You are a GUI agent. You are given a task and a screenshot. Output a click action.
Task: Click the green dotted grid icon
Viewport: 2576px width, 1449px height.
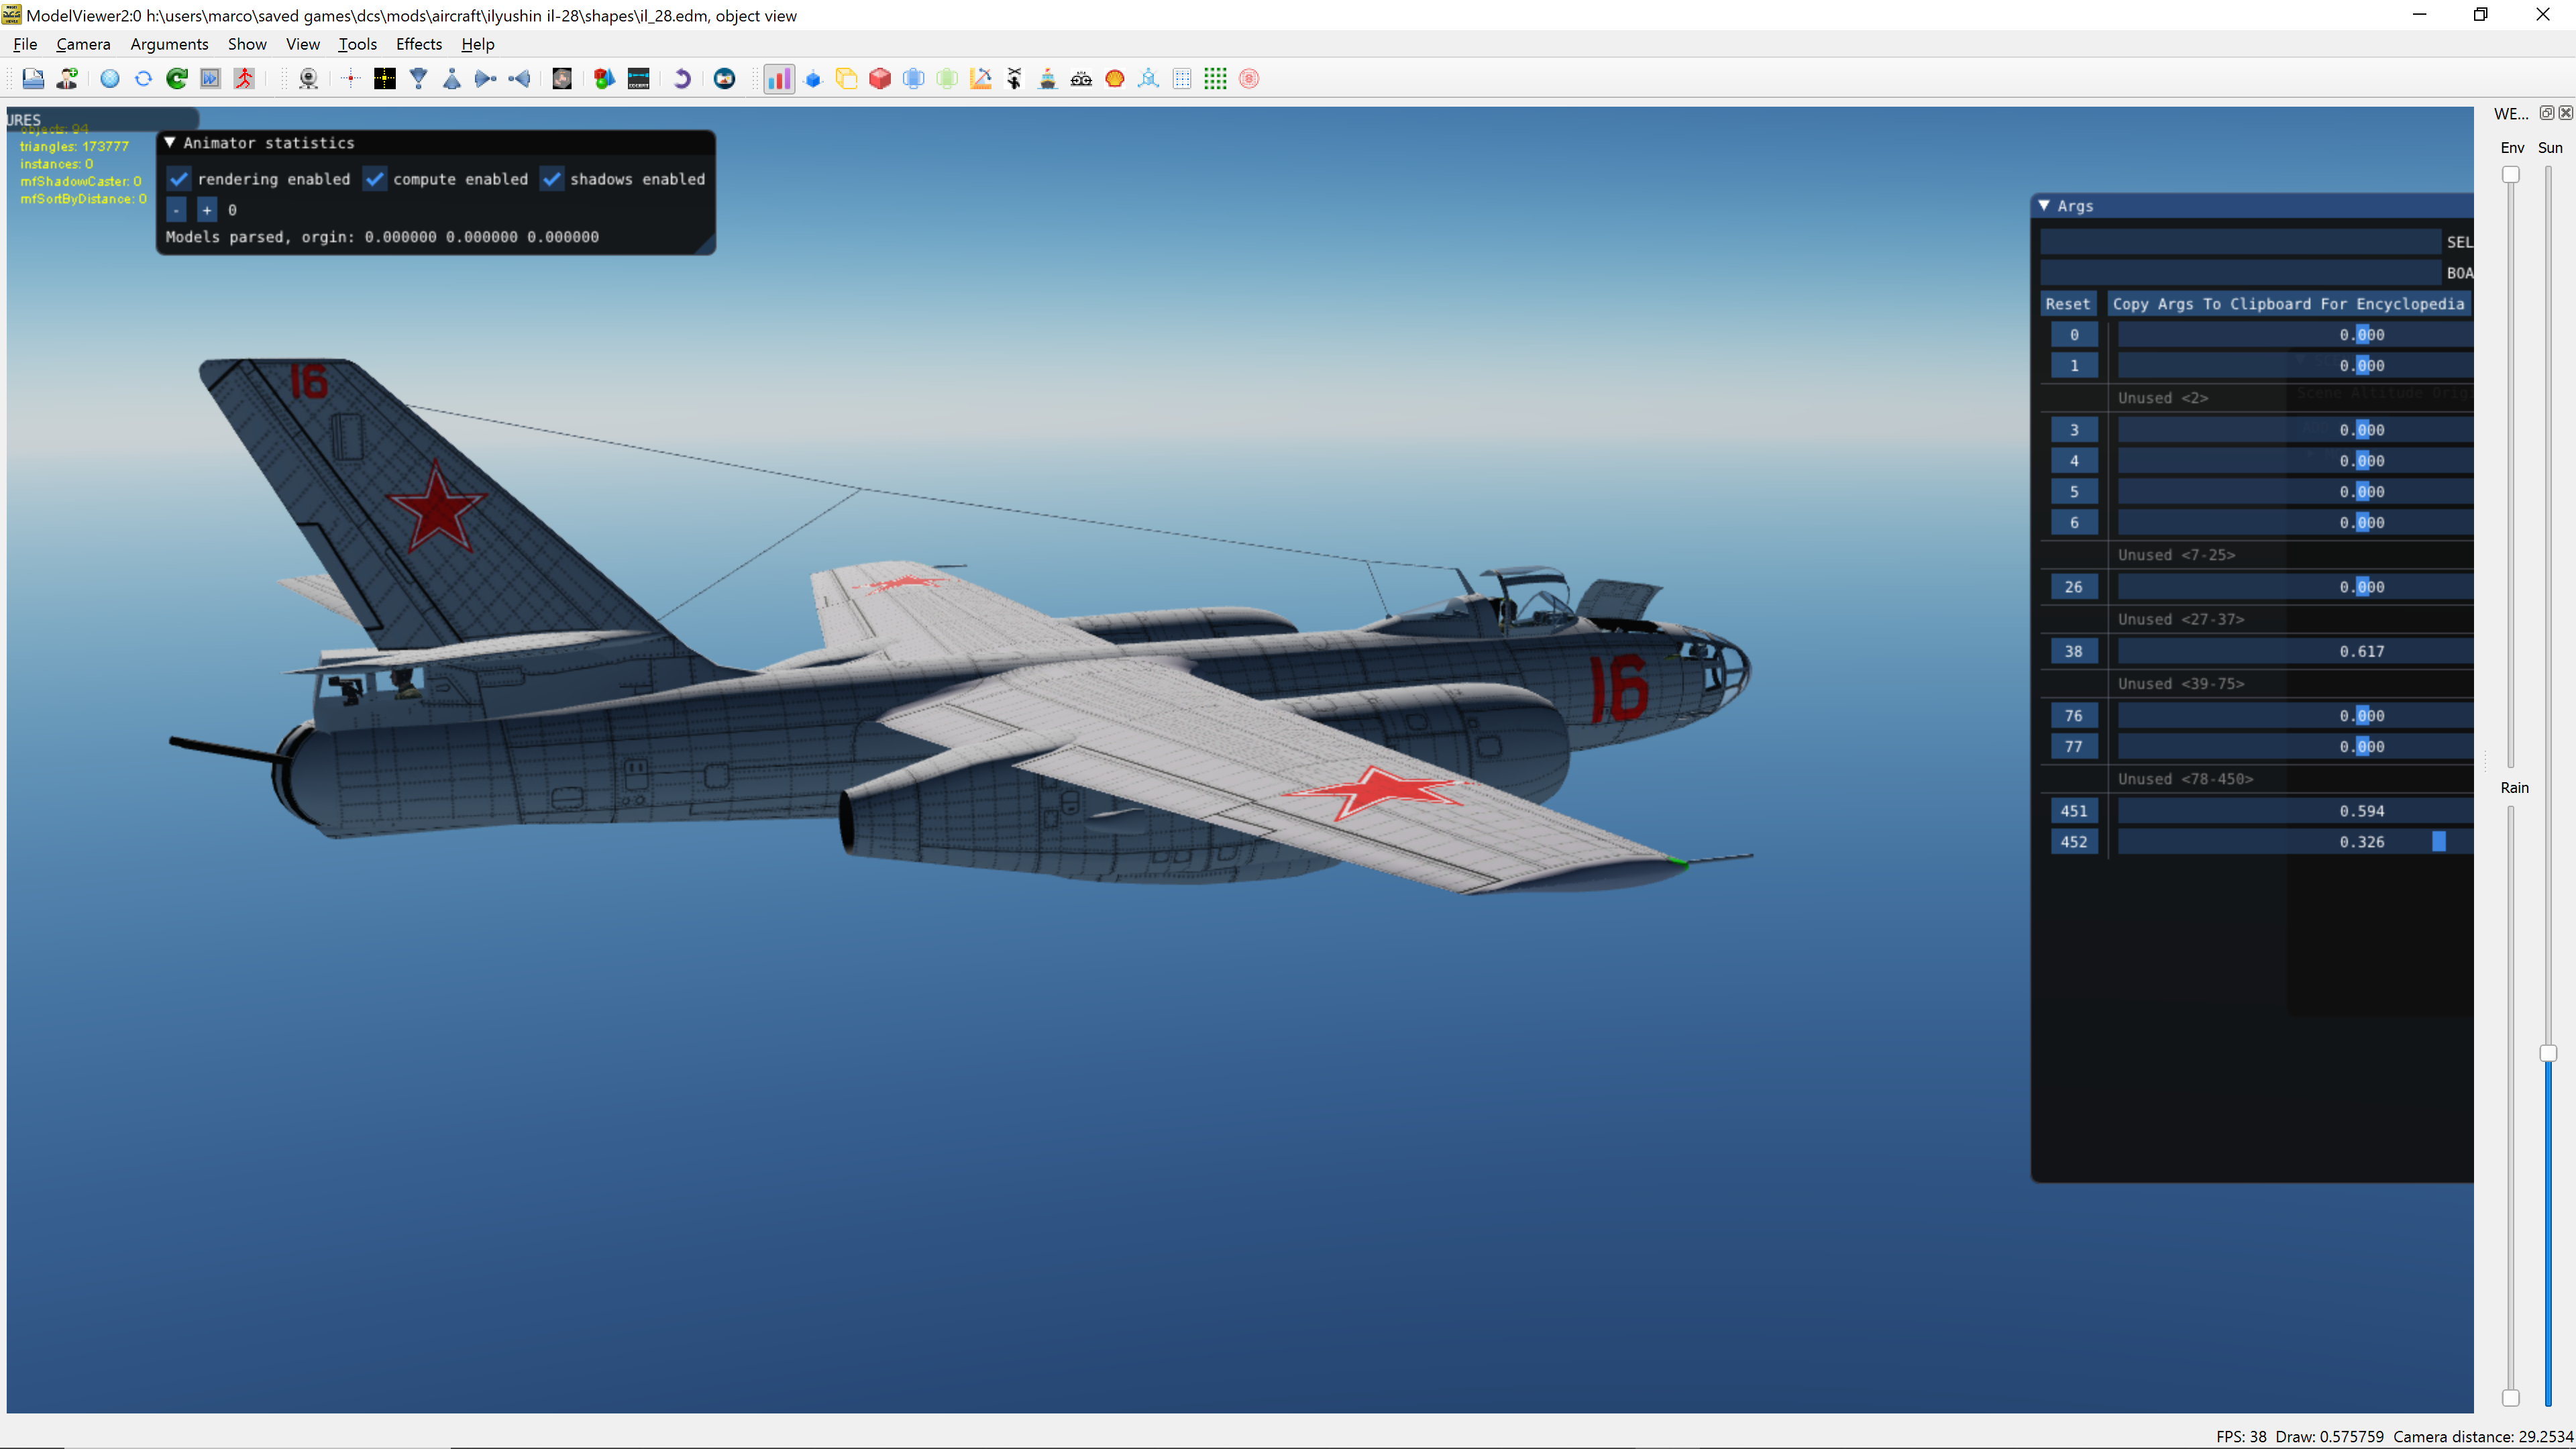[1215, 79]
